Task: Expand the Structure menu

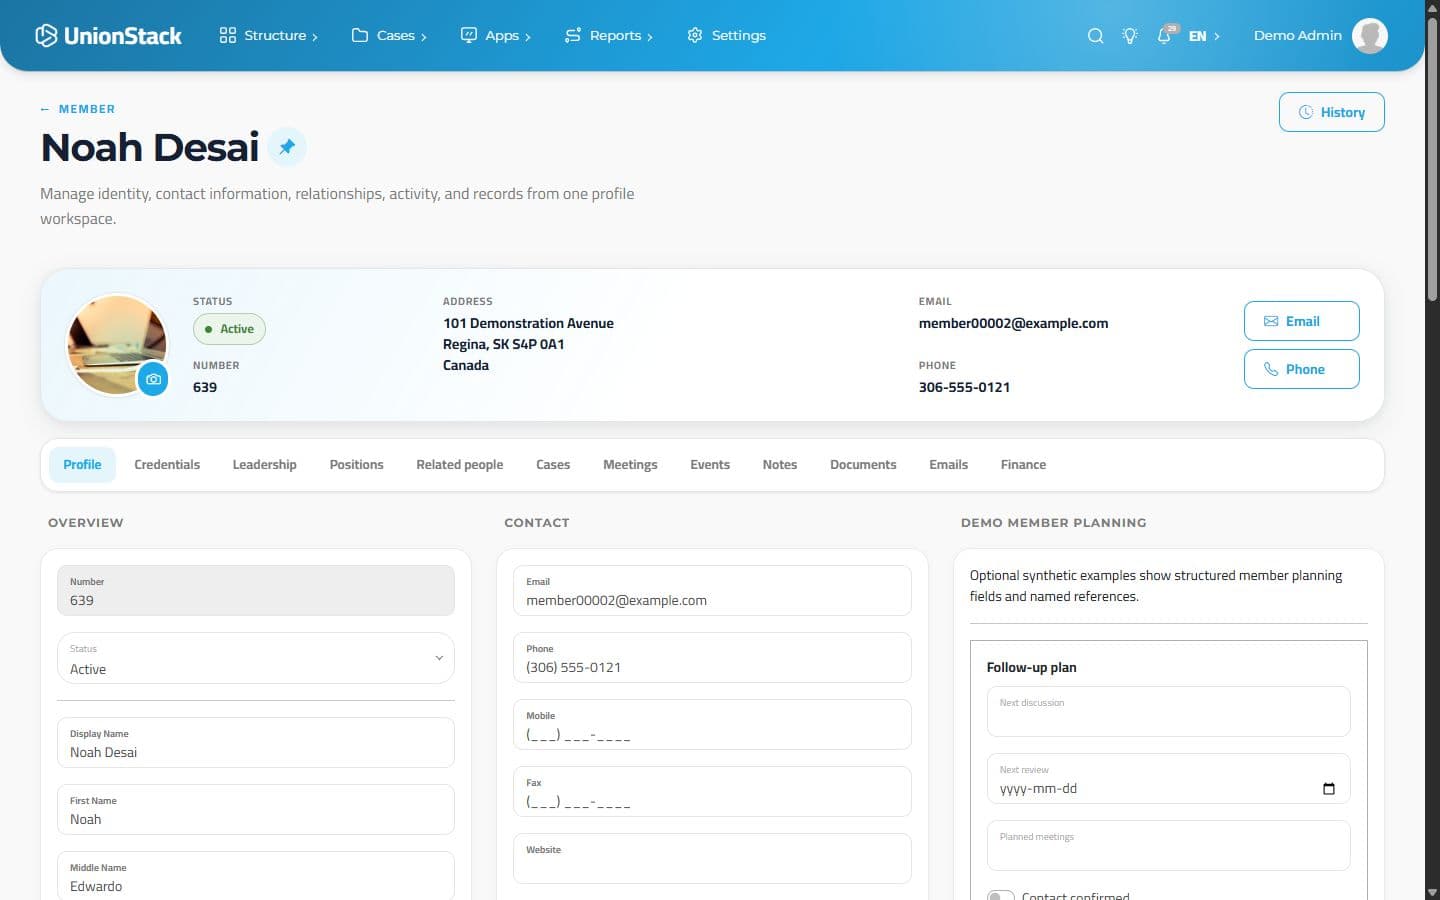Action: (x=269, y=36)
